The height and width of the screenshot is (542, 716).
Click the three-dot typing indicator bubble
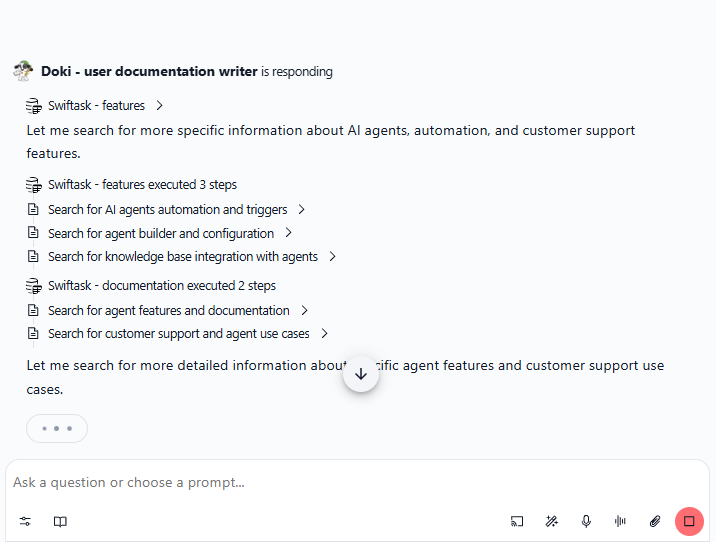[57, 428]
